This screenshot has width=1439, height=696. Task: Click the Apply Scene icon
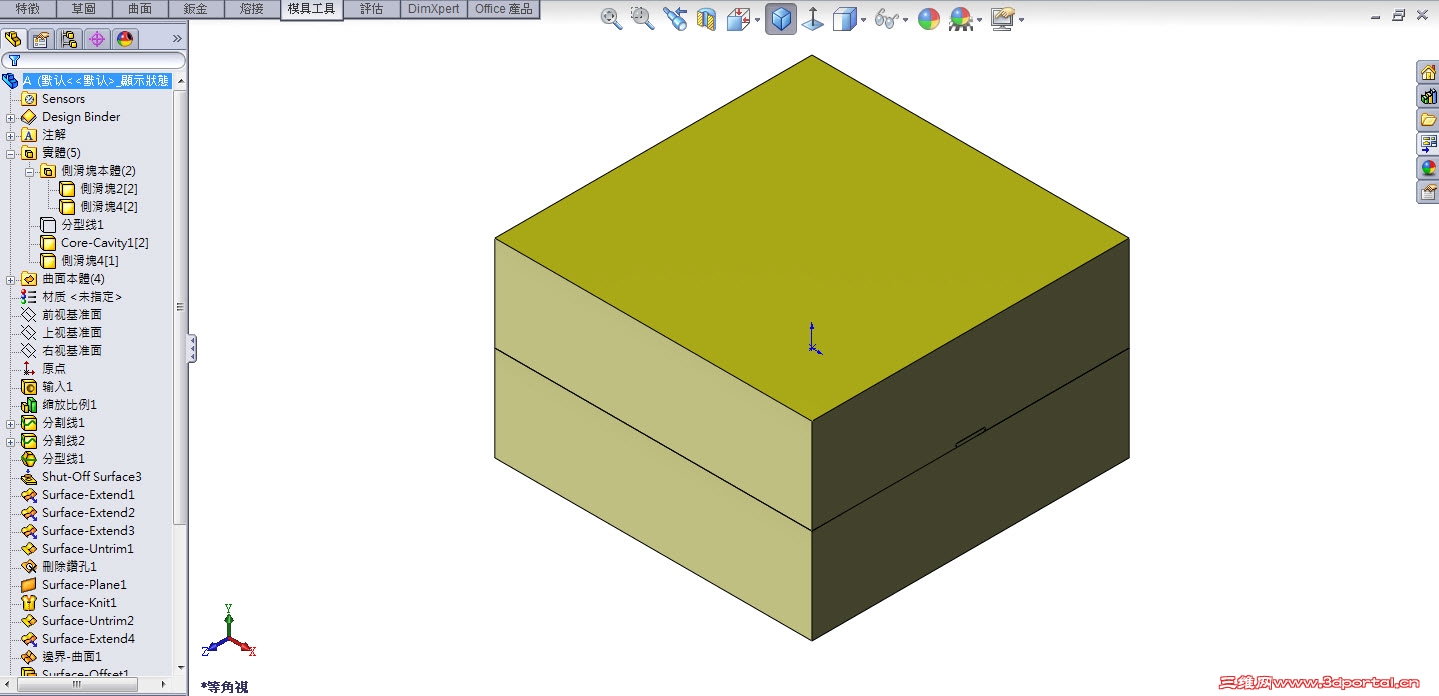(x=960, y=19)
